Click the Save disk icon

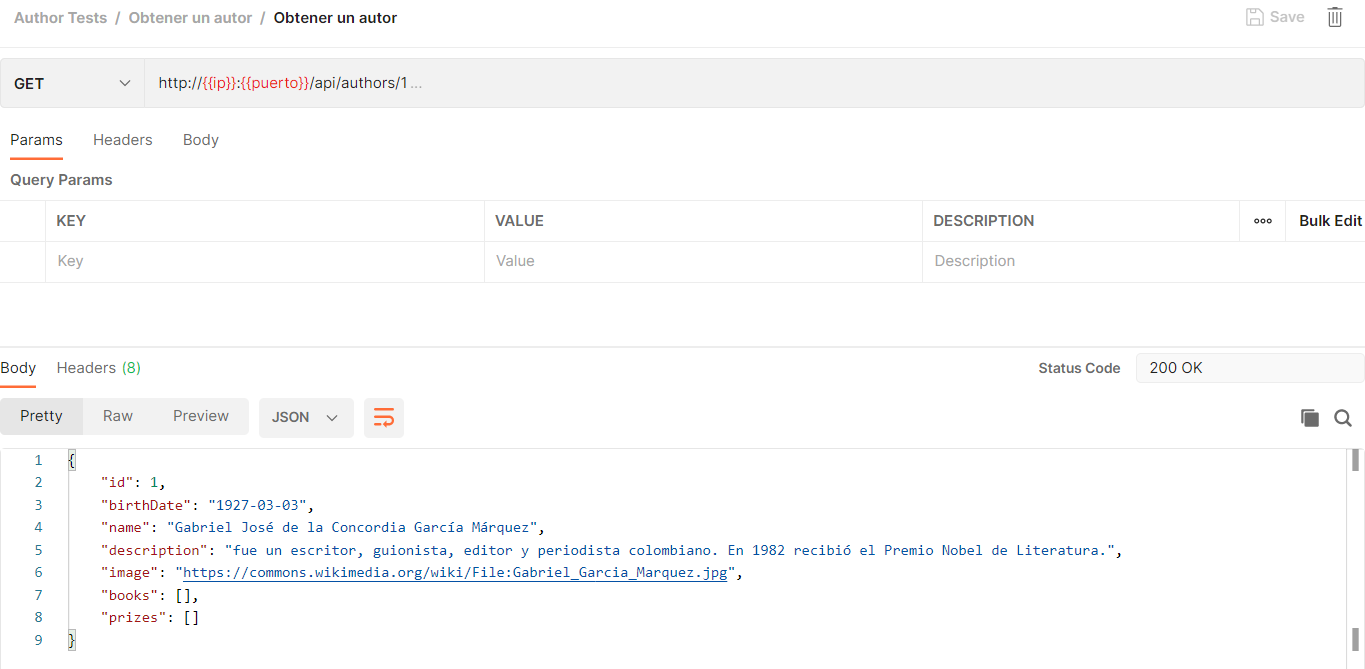click(1254, 17)
